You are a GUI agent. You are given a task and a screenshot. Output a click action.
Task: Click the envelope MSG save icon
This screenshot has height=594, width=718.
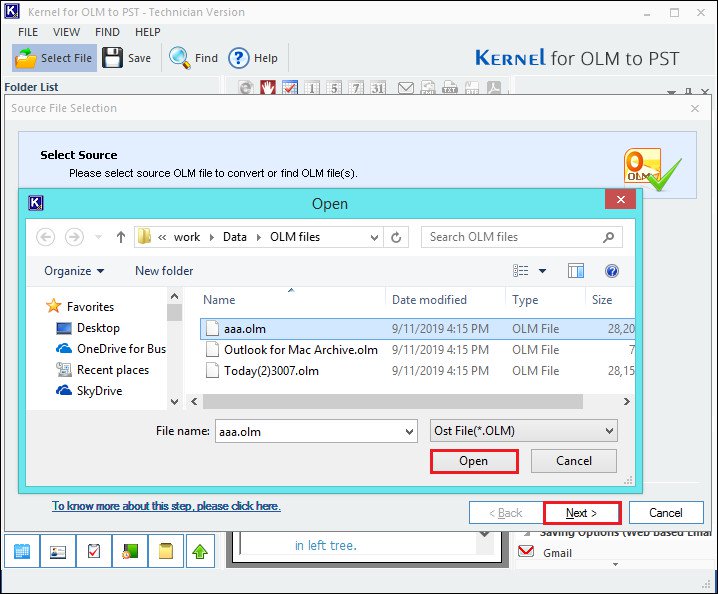pos(406,87)
